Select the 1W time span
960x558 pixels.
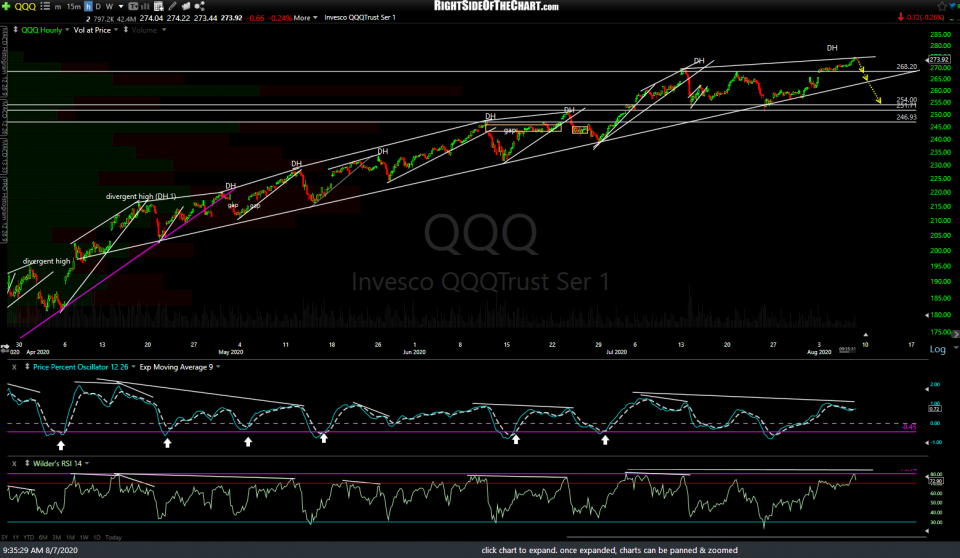click(x=84, y=537)
